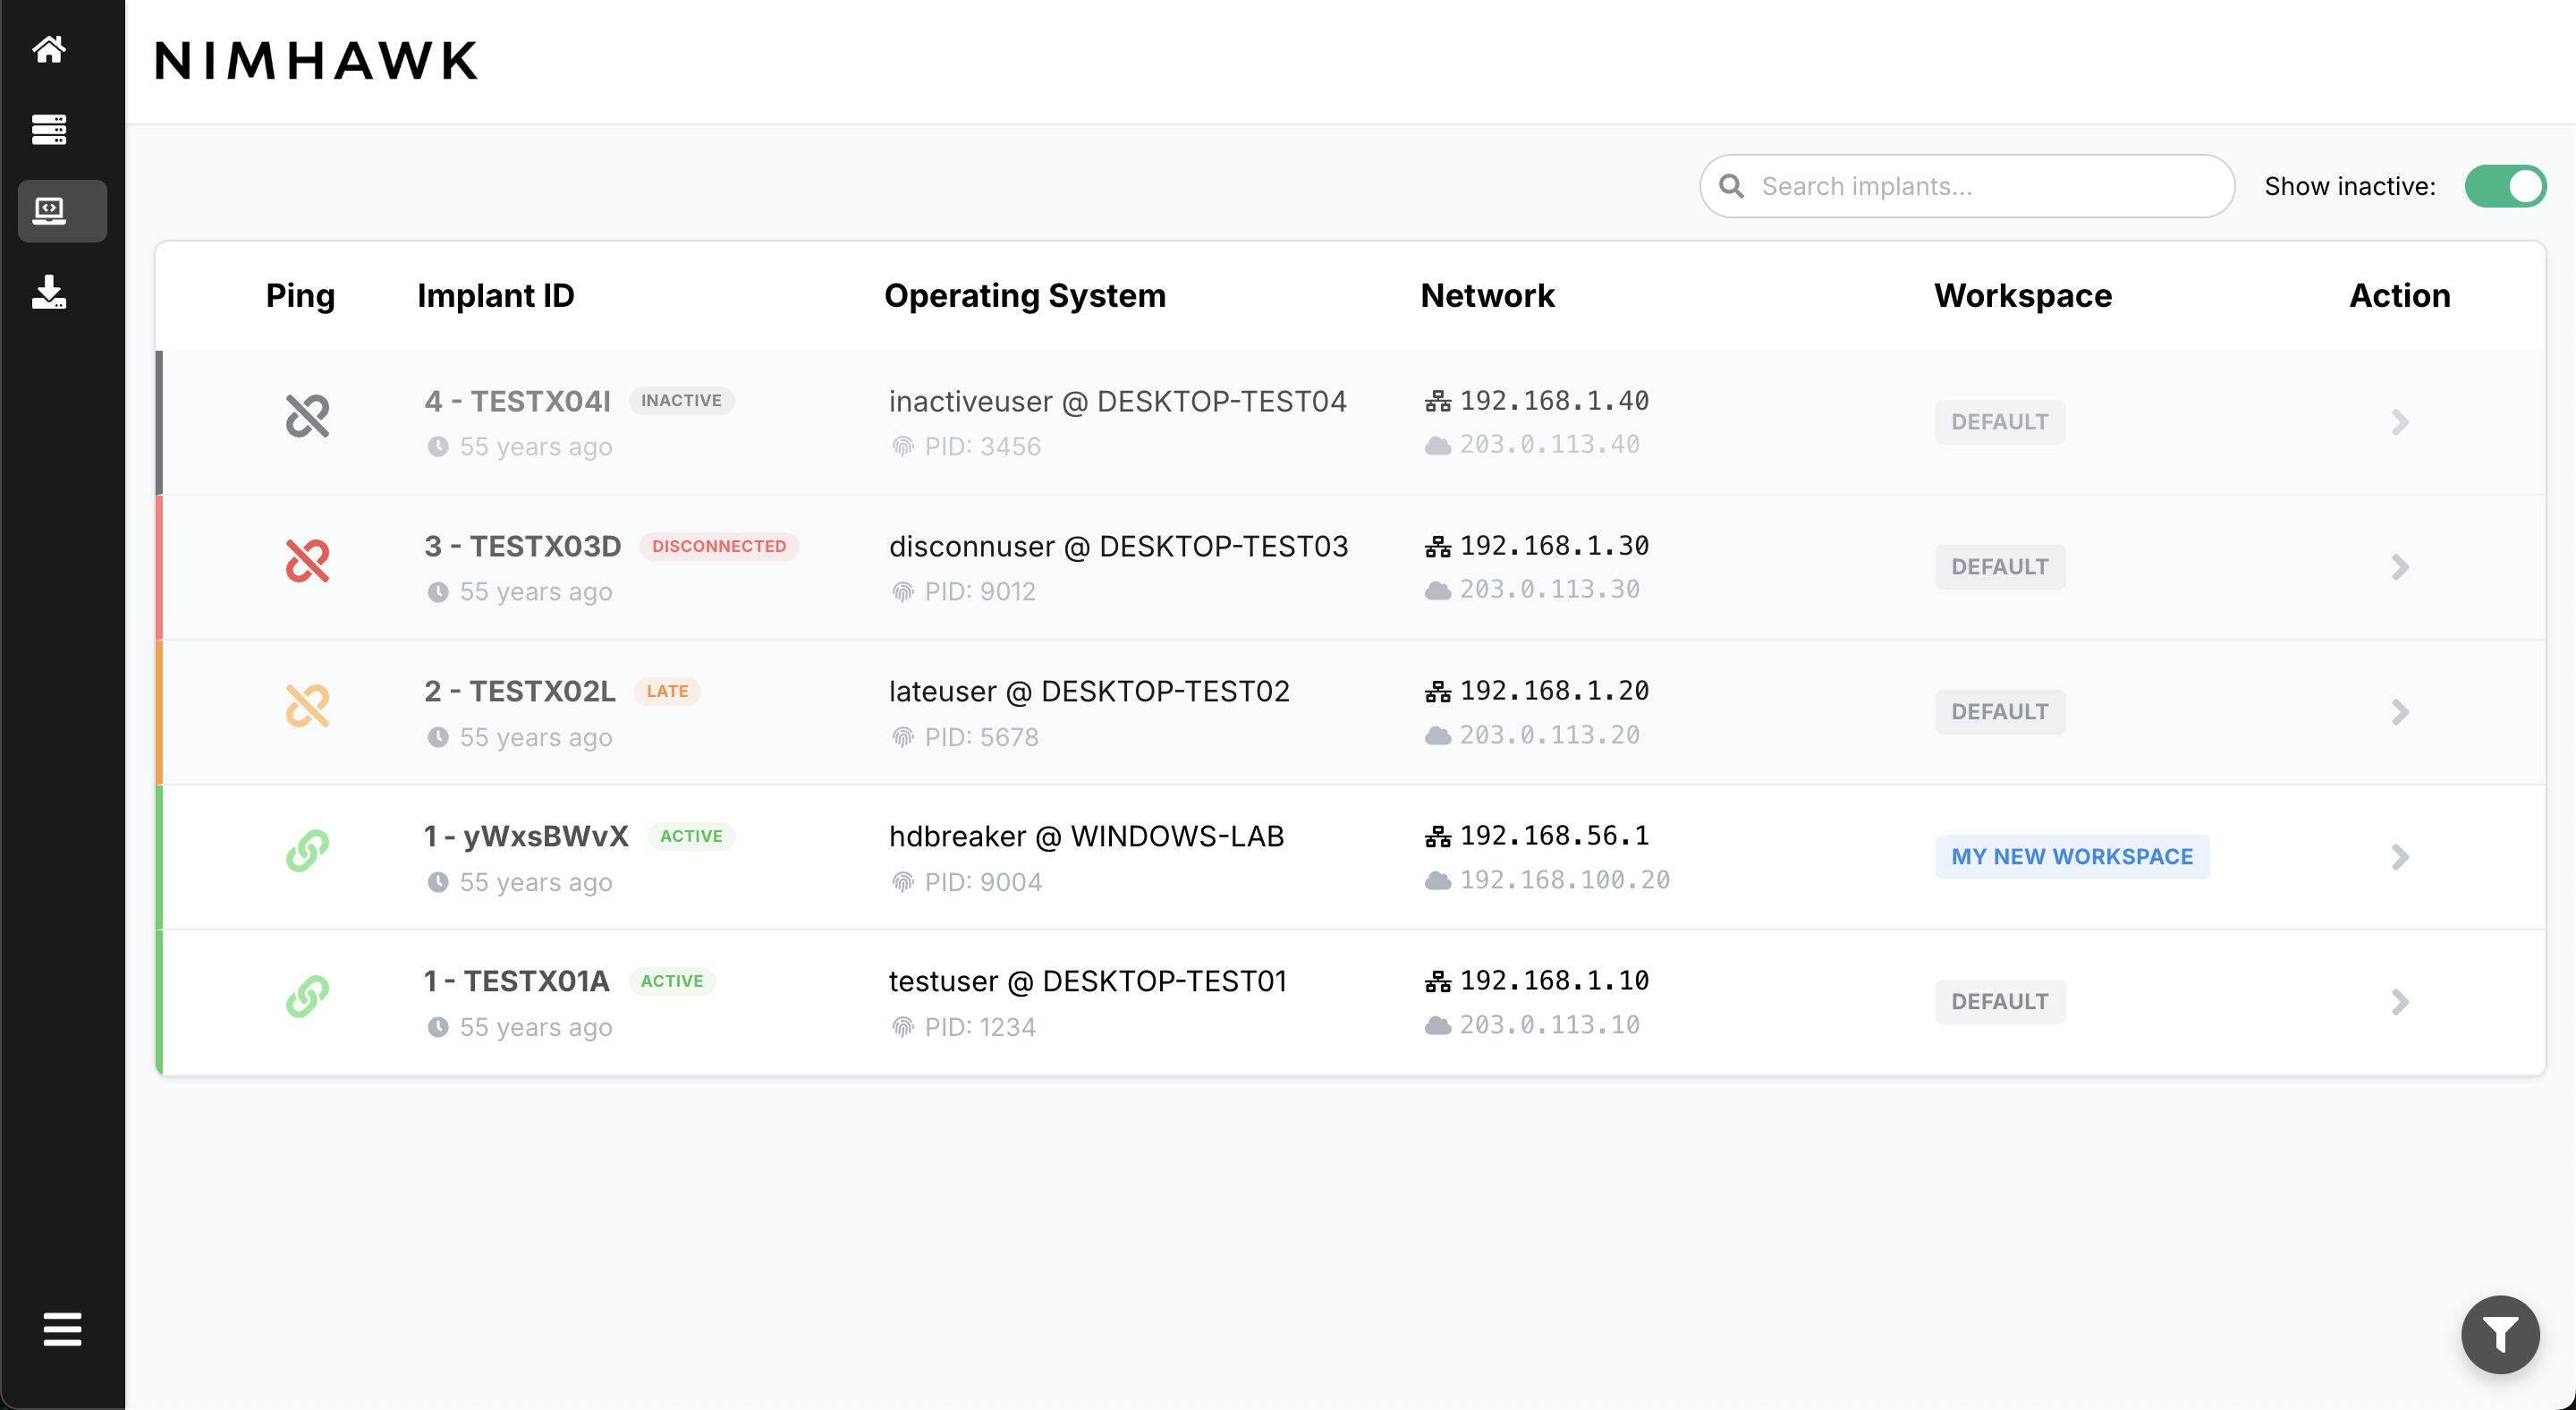Click the Operating System column header
Viewport: 2576px width, 1410px height.
1025,296
